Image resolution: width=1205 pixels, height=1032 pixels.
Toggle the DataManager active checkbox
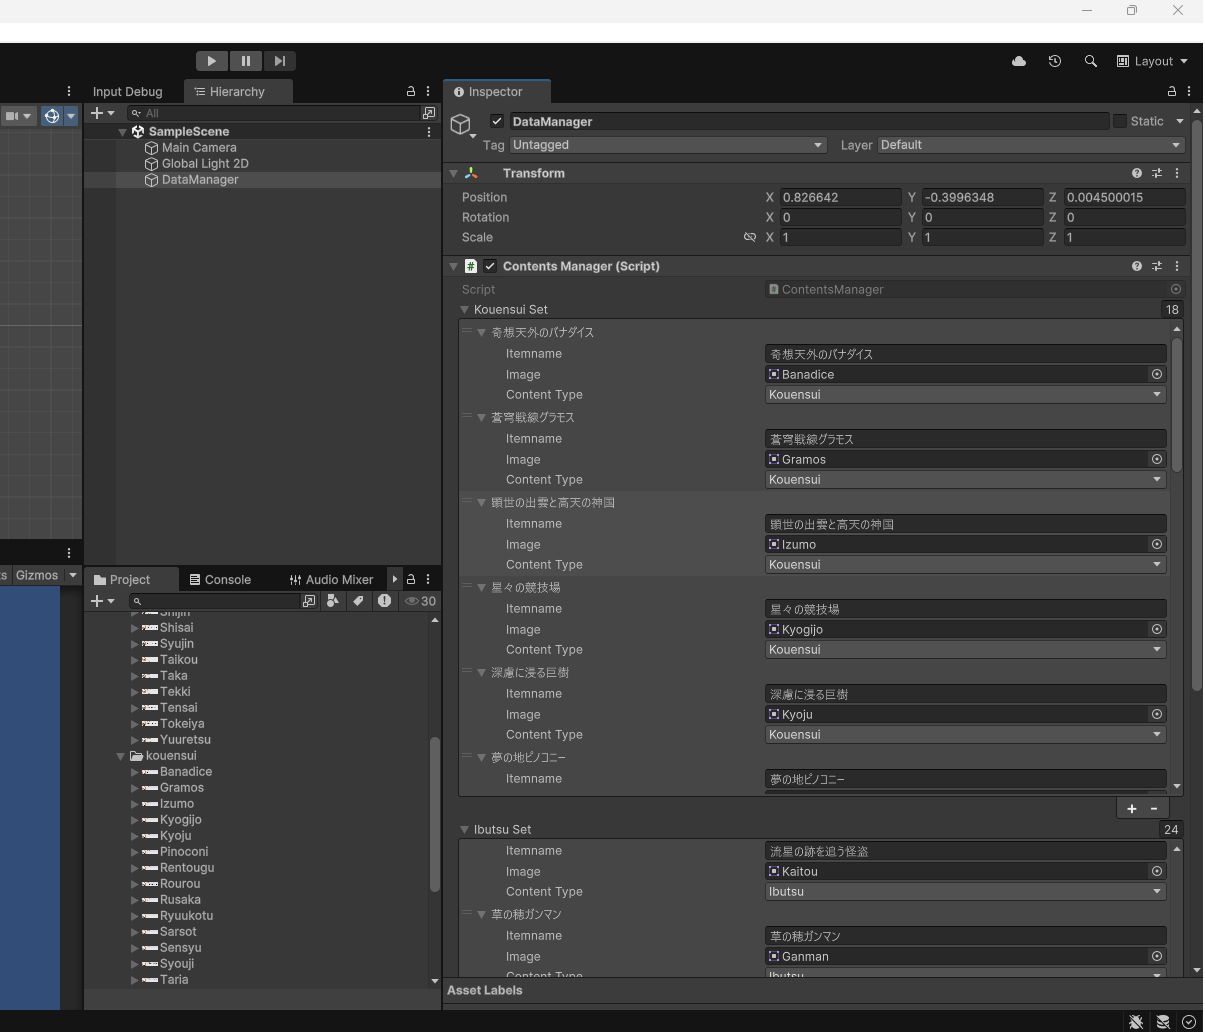coord(497,121)
